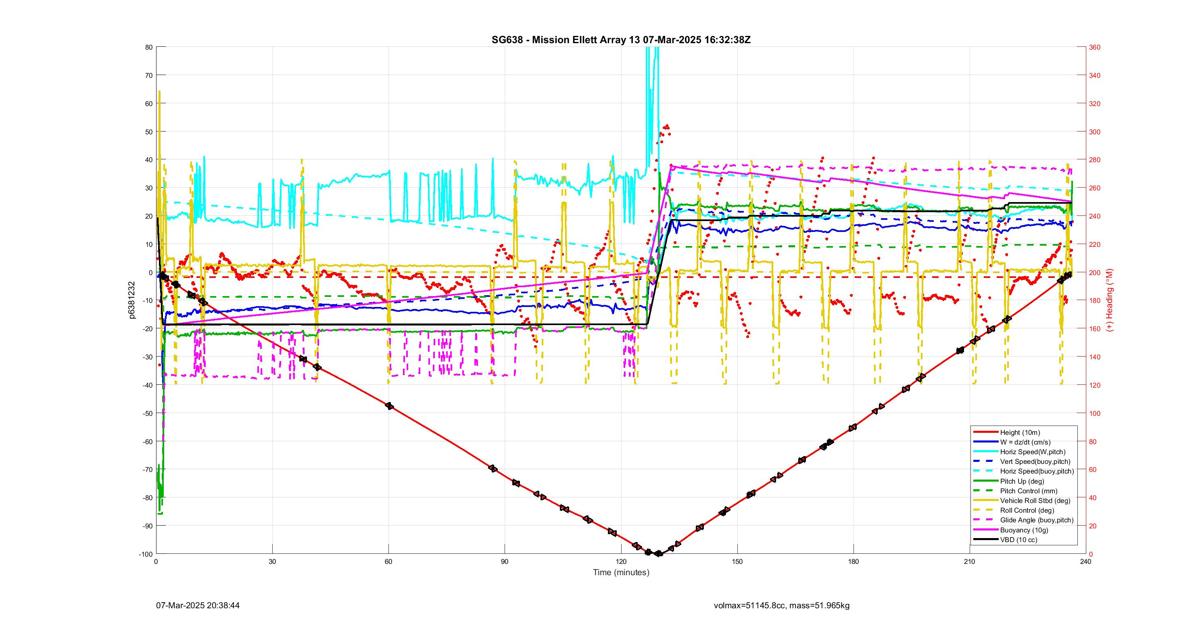Click the 'volmax=51145.8cc, mass=51.965kg' footer text

pos(781,605)
